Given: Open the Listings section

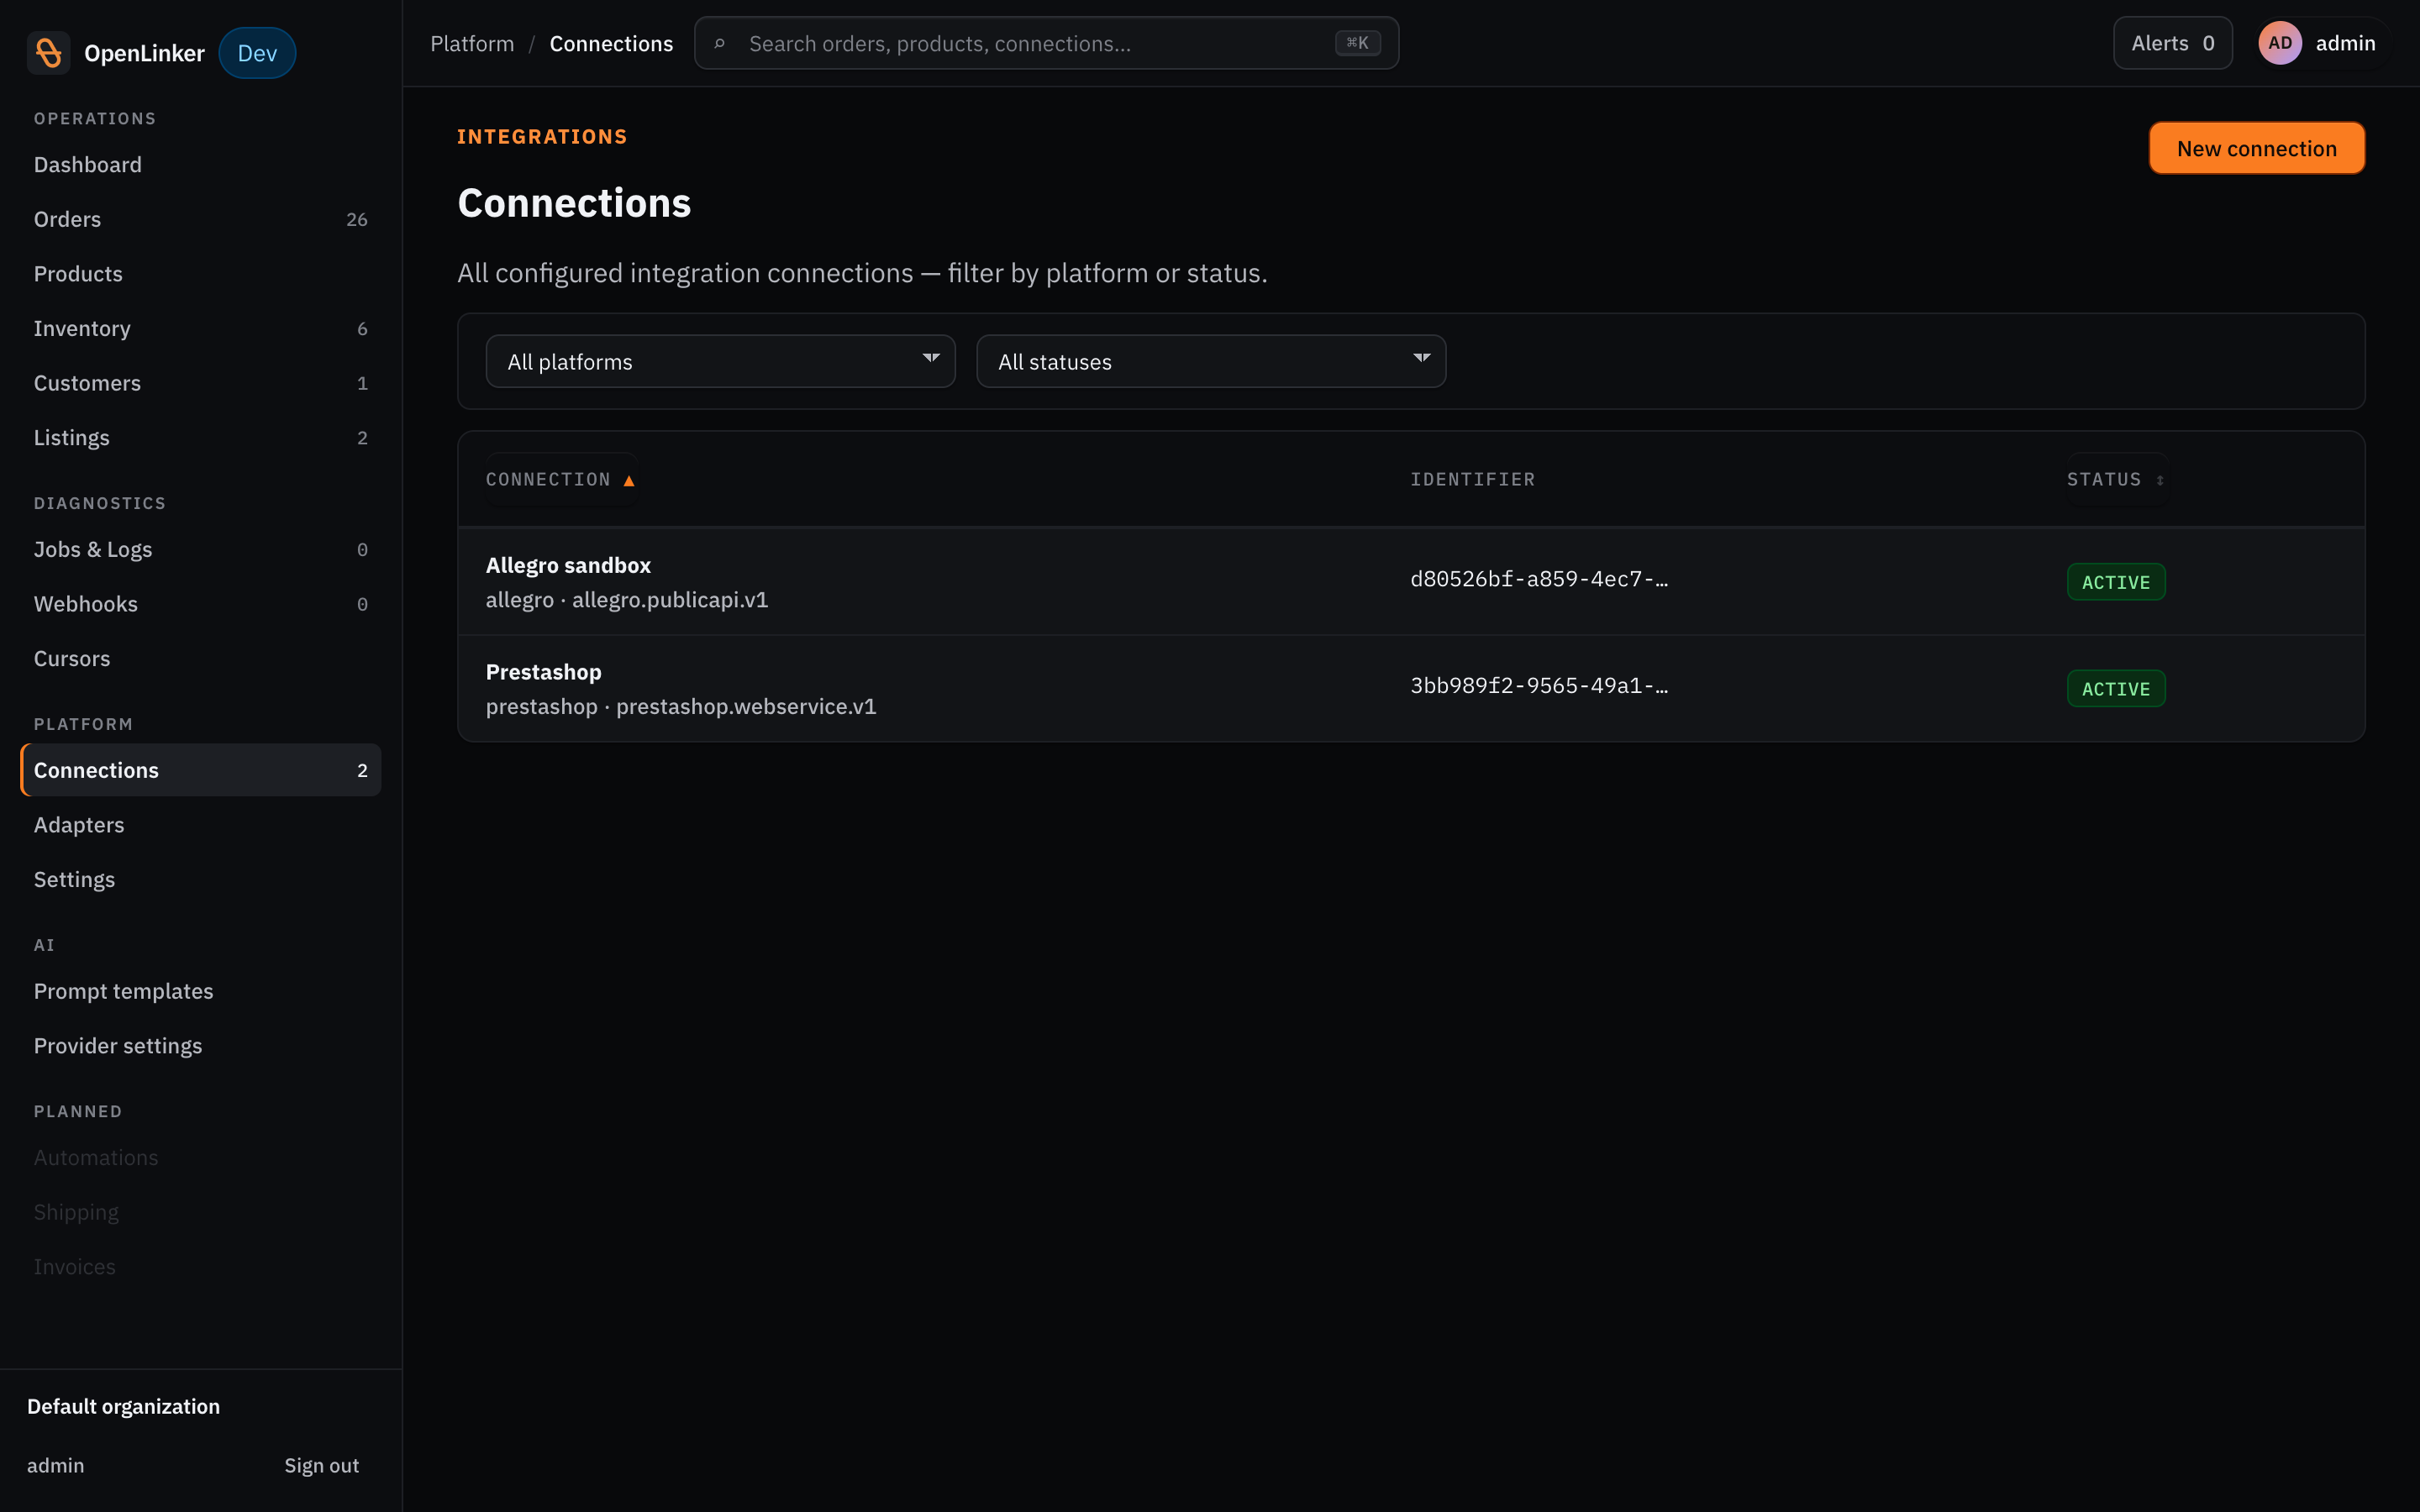Looking at the screenshot, I should tap(200, 438).
